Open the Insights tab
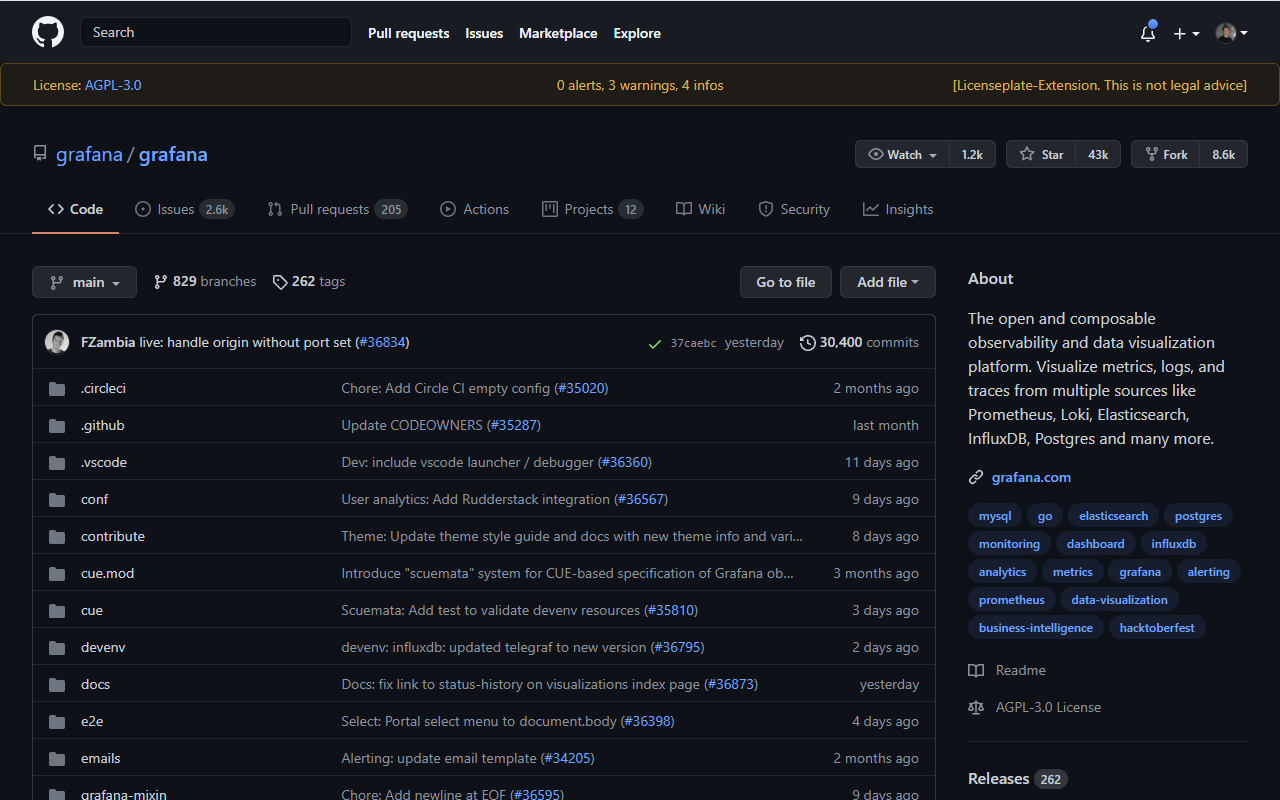Image resolution: width=1280 pixels, height=800 pixels. pyautogui.click(x=898, y=209)
